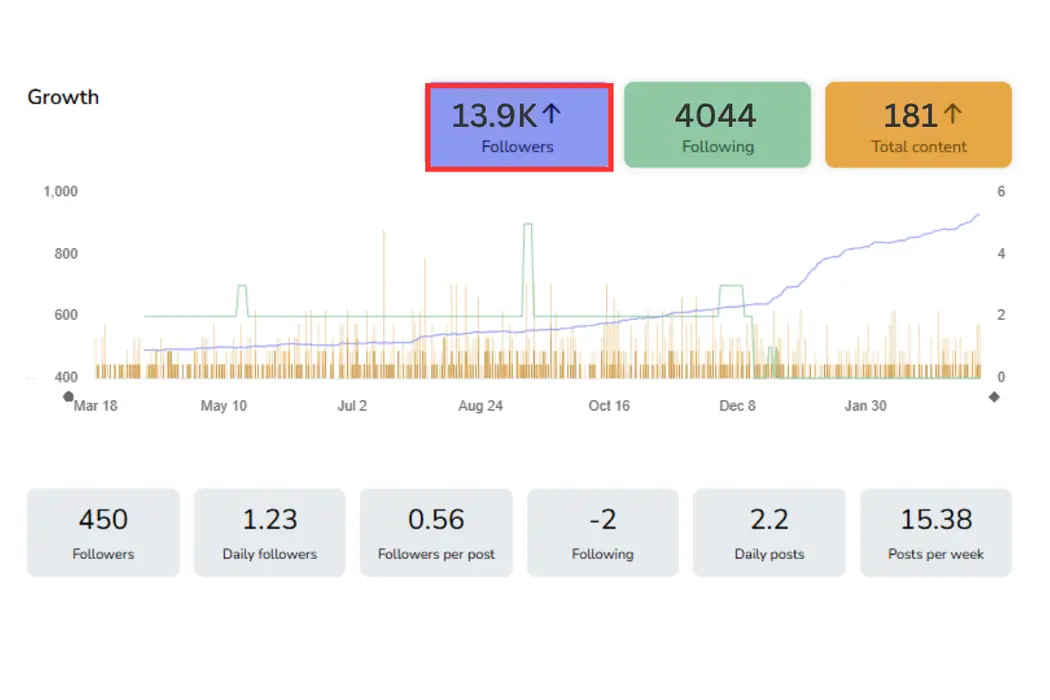
Task: Click the up arrow beside 13.9K
Action: point(551,114)
